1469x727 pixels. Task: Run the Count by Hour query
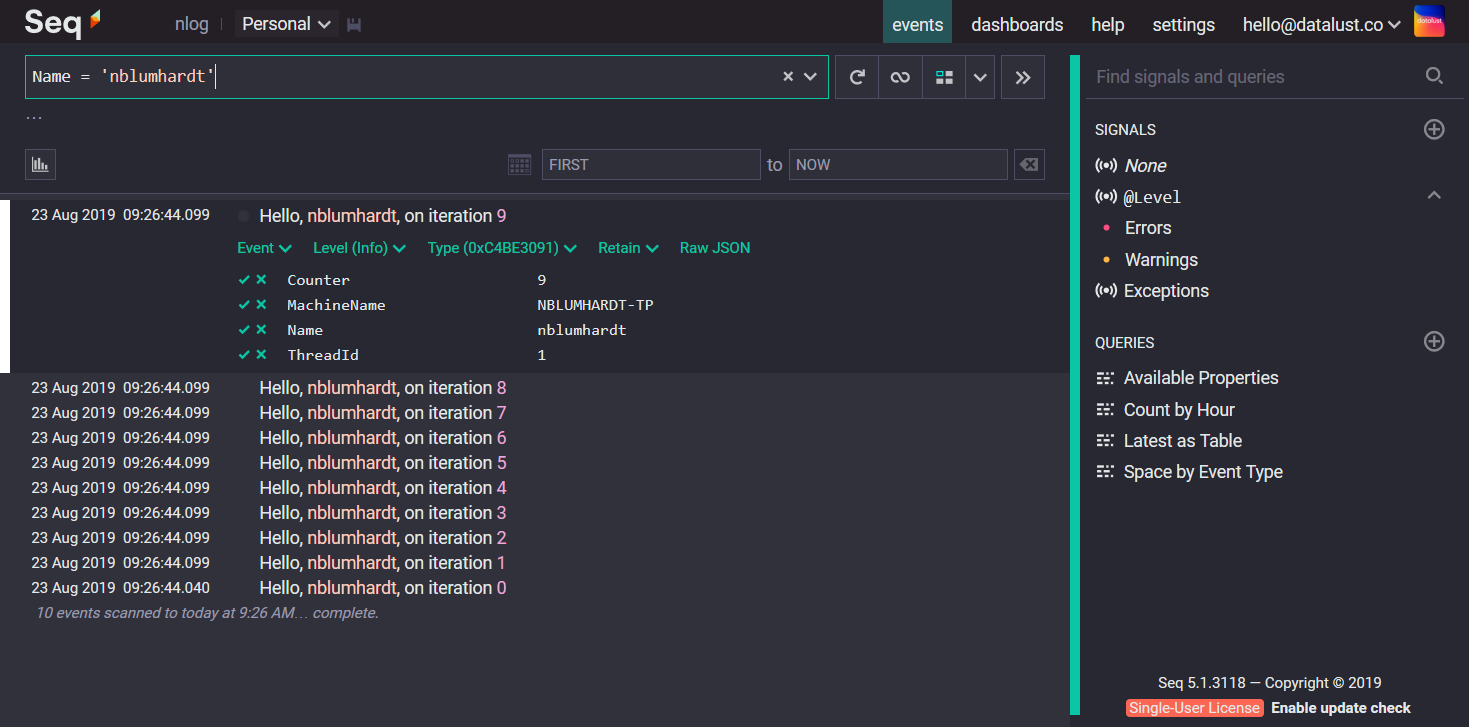[1179, 410]
